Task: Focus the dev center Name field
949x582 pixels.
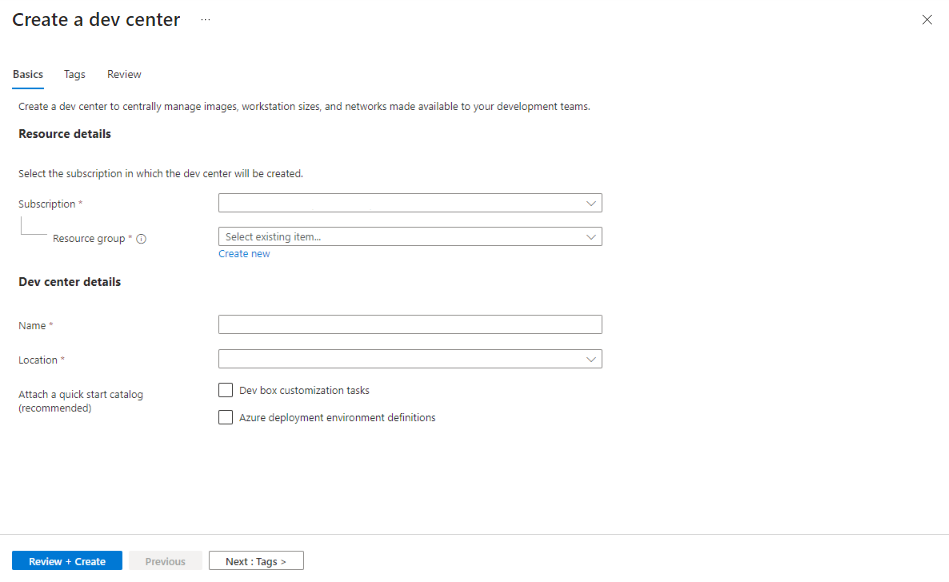Action: point(410,324)
